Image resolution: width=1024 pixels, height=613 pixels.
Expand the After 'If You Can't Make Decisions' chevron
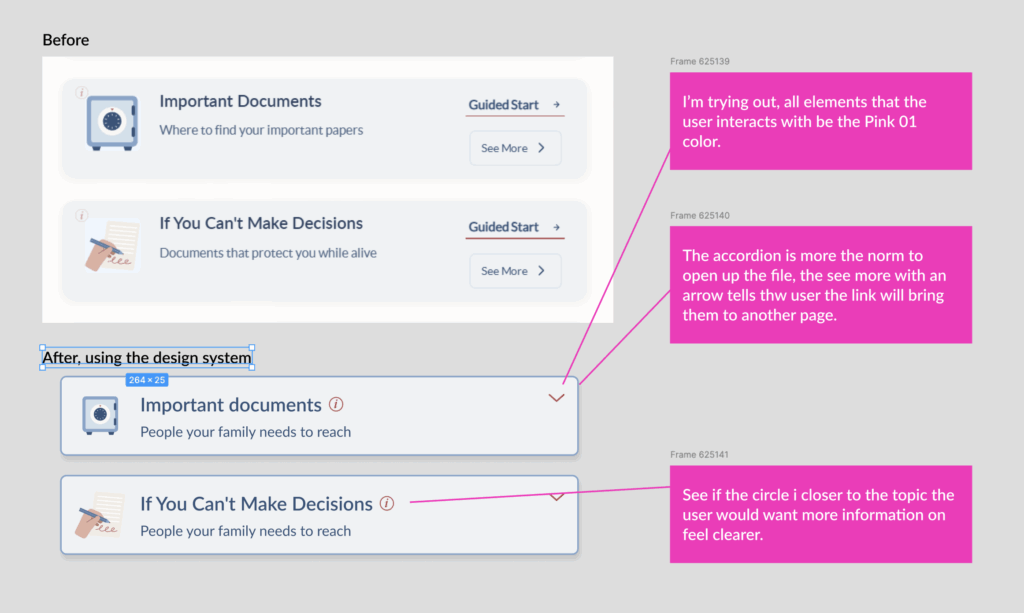pyautogui.click(x=557, y=496)
